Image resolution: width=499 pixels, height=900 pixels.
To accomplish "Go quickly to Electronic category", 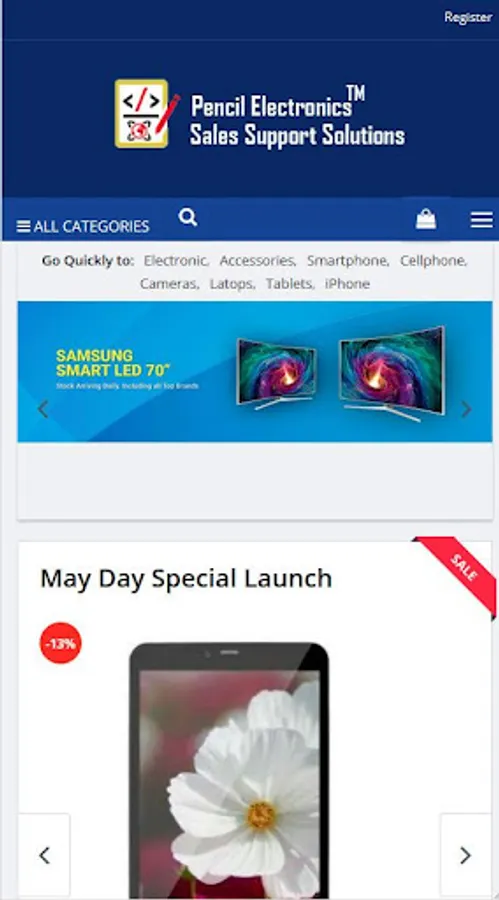I will tap(176, 261).
